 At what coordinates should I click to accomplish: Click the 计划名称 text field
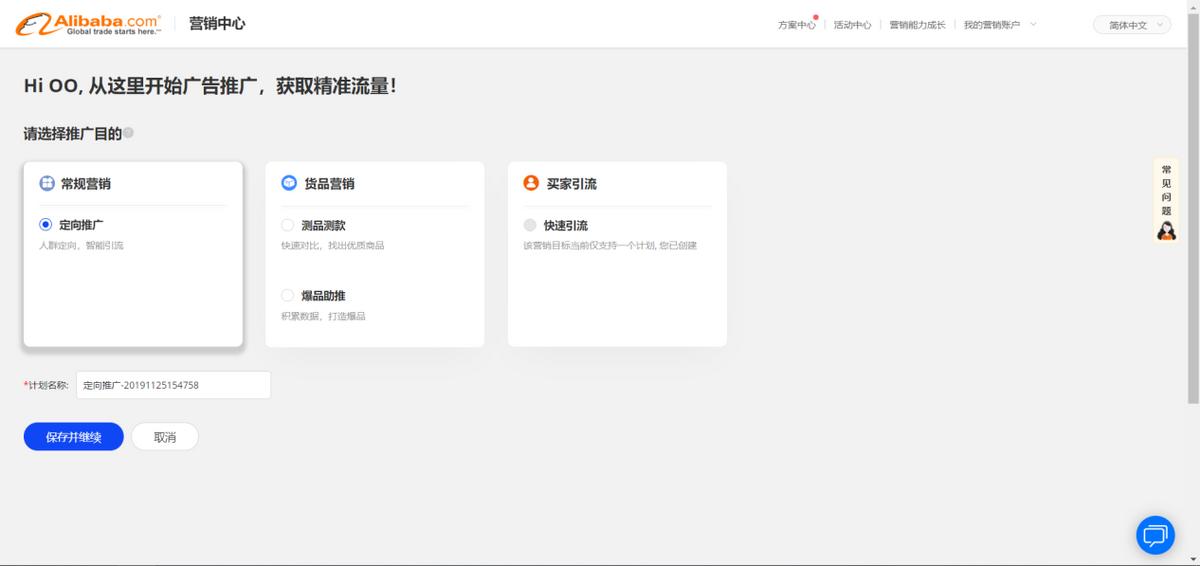point(173,385)
